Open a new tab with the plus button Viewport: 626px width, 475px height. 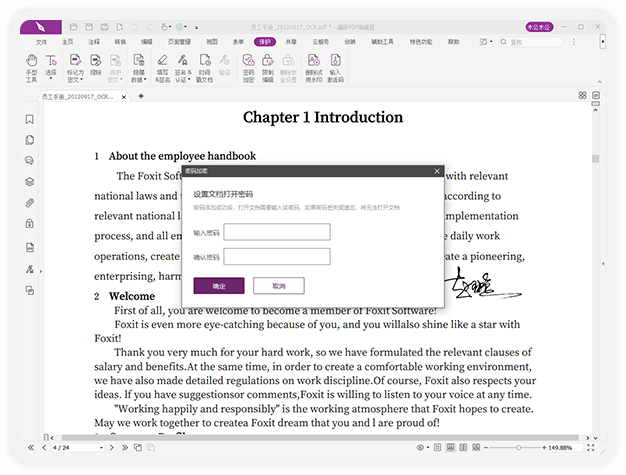141,96
